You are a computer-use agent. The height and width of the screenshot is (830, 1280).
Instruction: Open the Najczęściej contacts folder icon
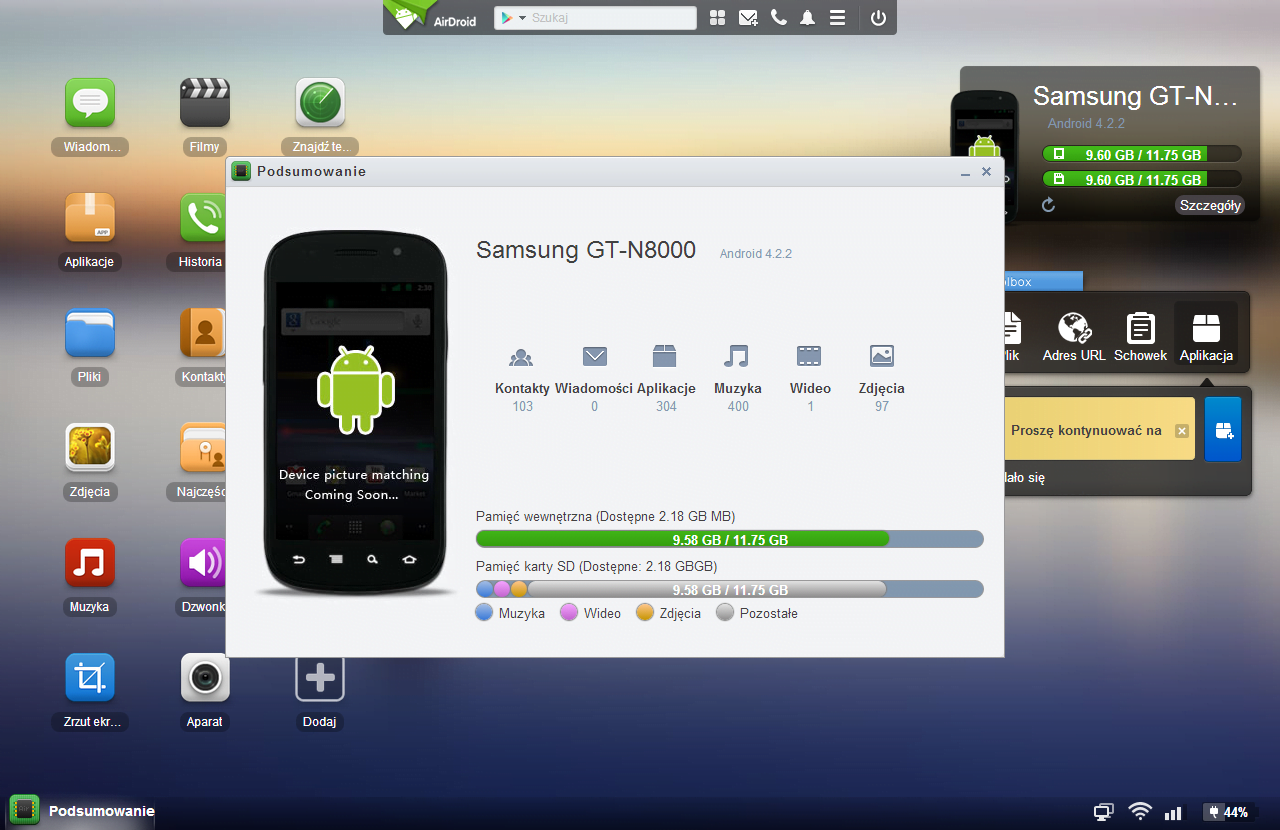pos(203,448)
